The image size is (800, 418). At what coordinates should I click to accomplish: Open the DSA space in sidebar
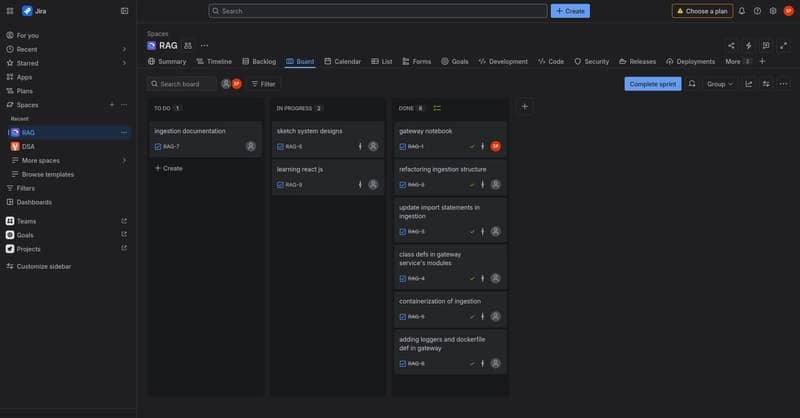point(70,146)
